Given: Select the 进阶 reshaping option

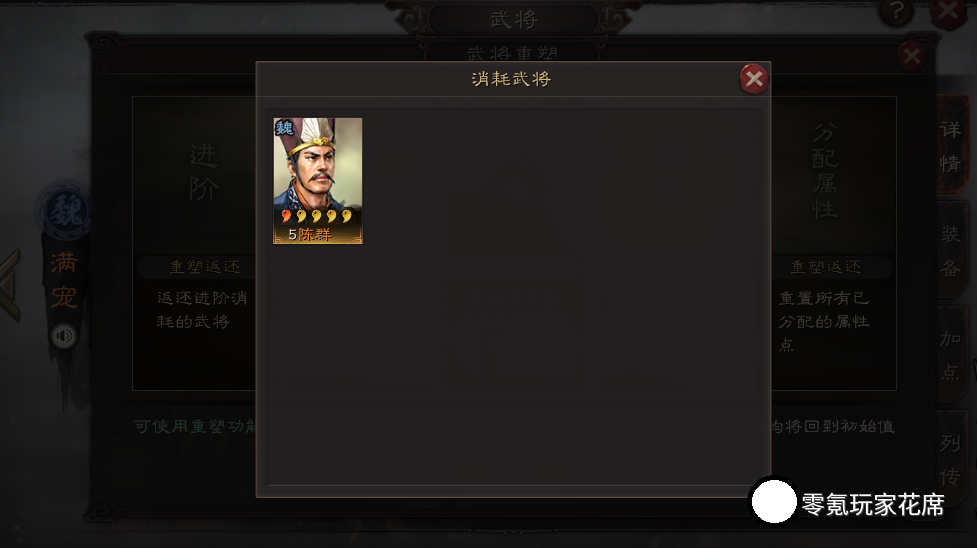Looking at the screenshot, I should [204, 172].
